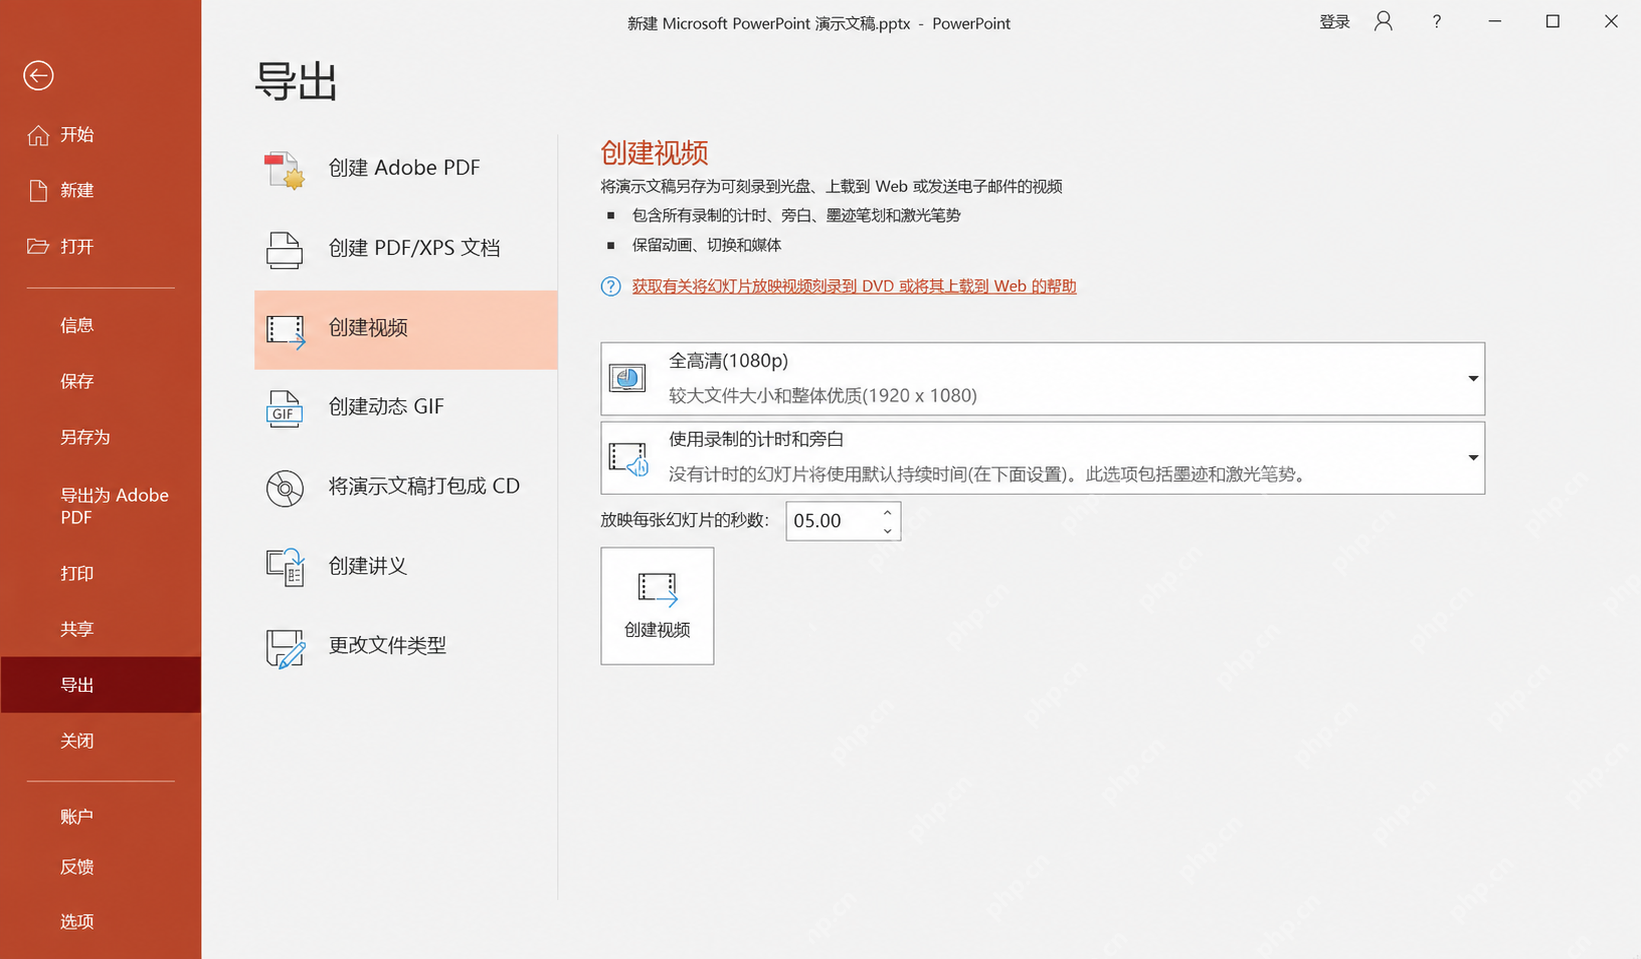Screen dimensions: 1641x959
Task: Click the home icon beside 开始
Action: (x=38, y=135)
